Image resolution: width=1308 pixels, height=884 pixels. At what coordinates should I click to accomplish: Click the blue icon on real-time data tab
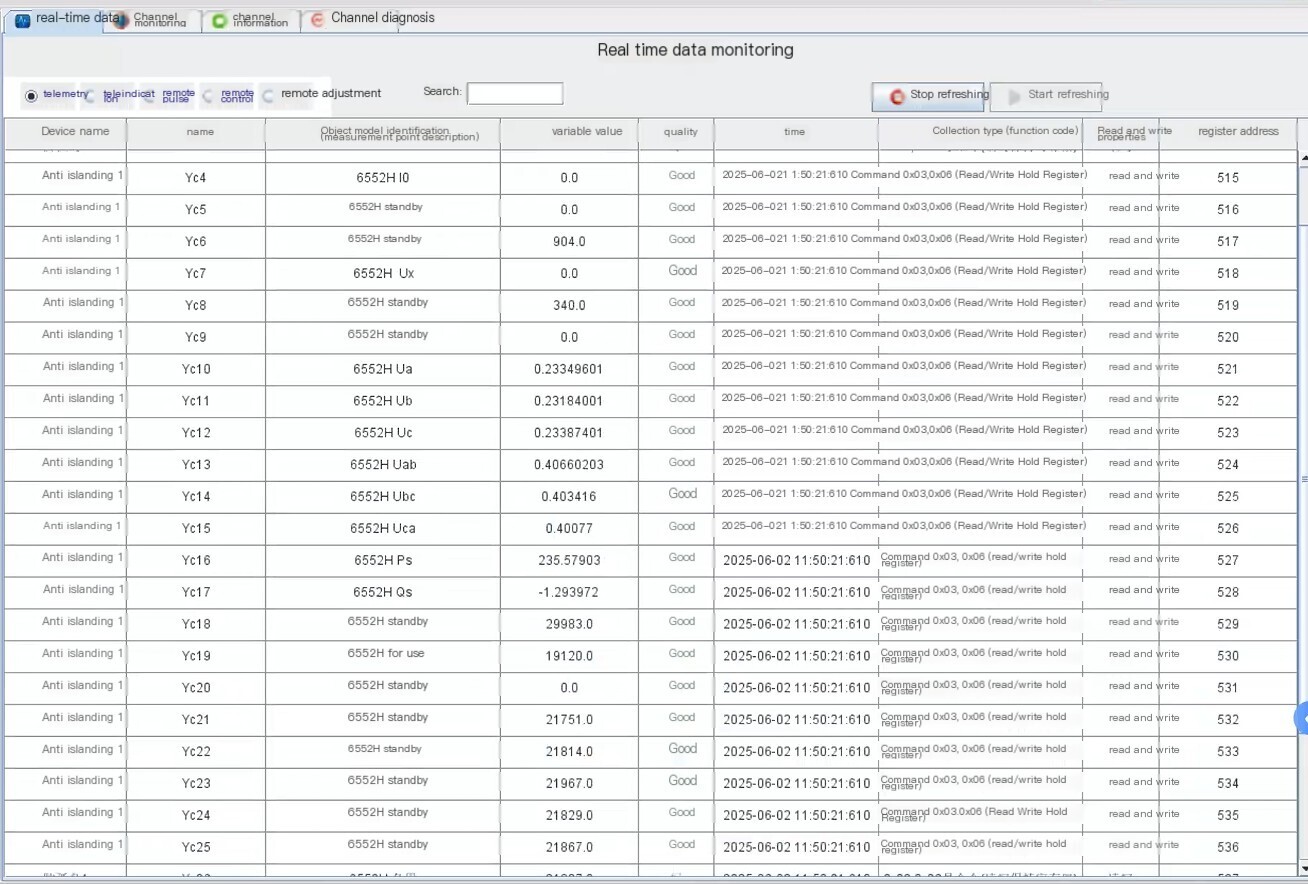click(x=23, y=20)
